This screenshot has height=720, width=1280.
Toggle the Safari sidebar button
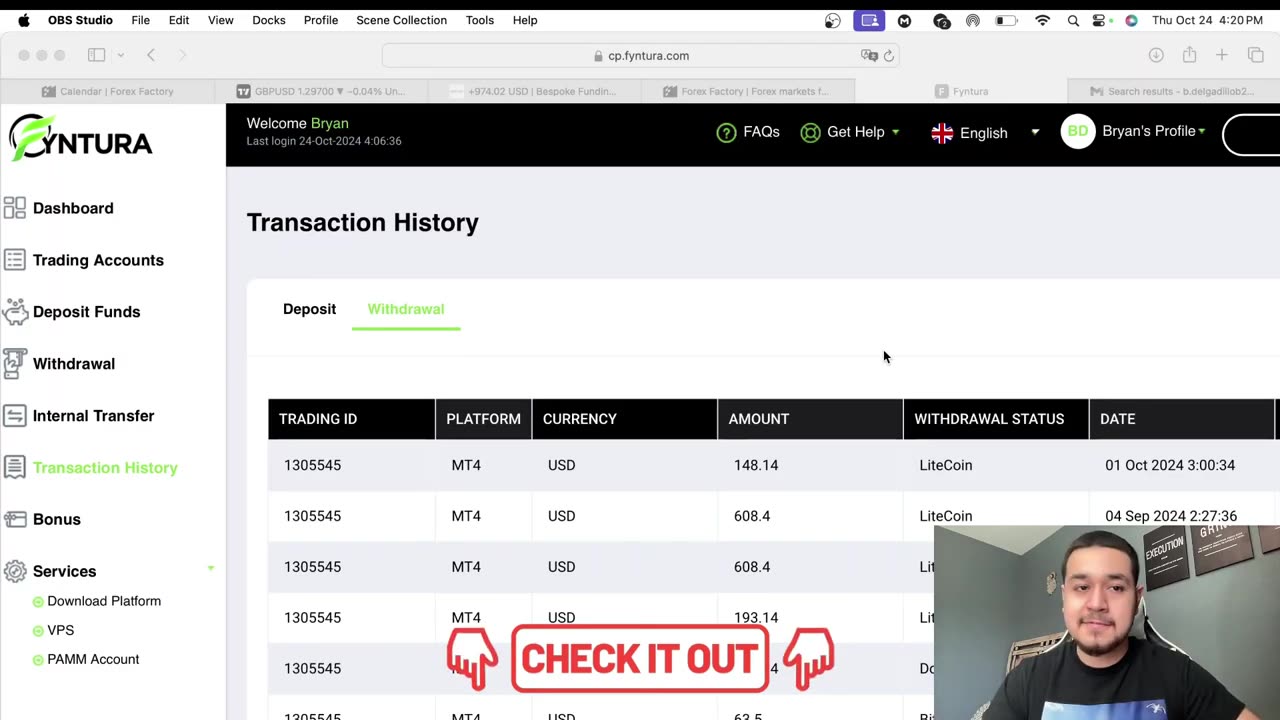pyautogui.click(x=97, y=55)
